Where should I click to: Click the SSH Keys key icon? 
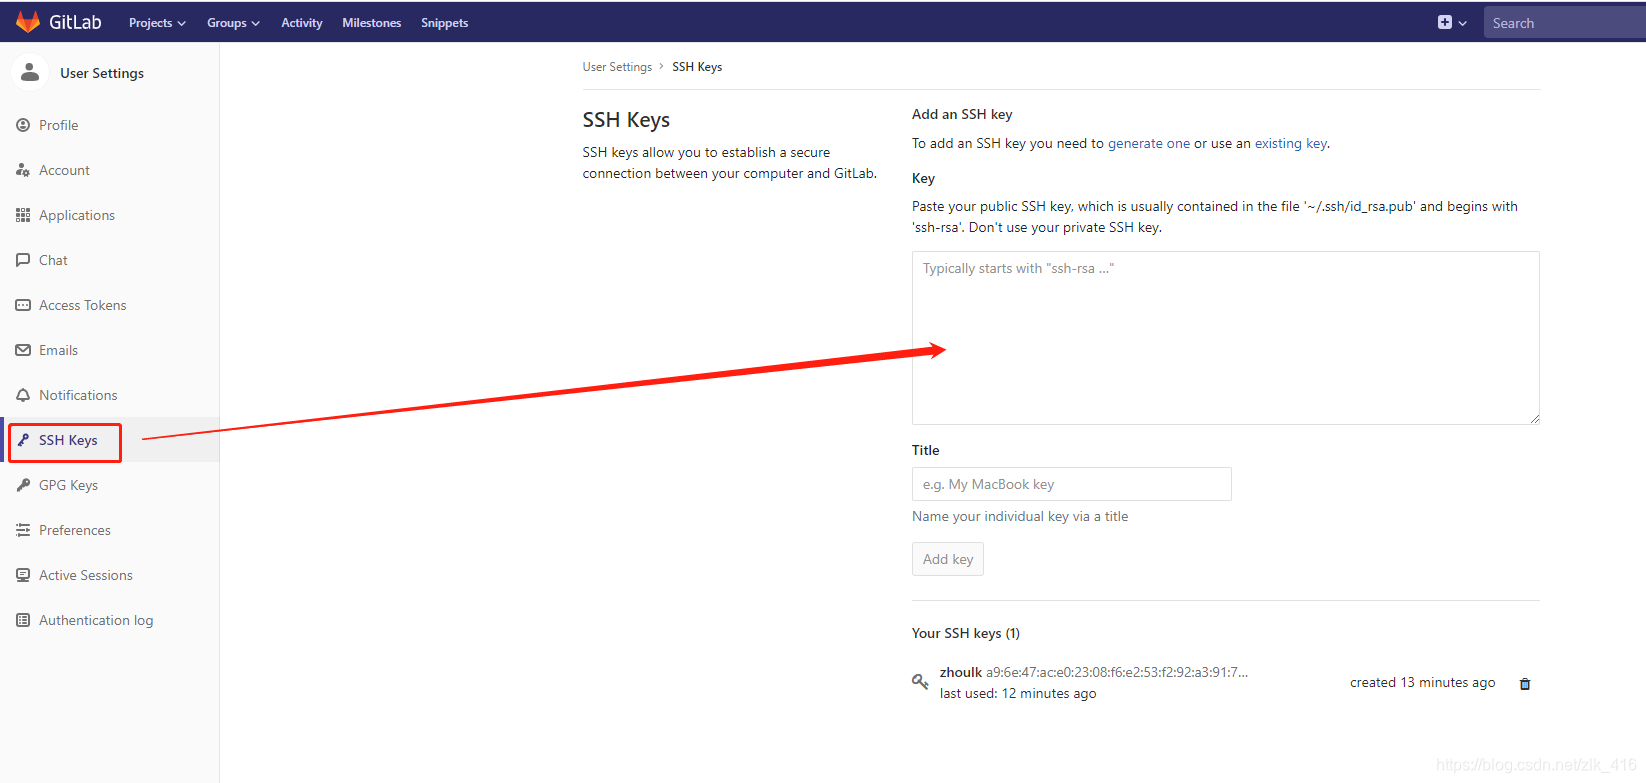(x=23, y=440)
